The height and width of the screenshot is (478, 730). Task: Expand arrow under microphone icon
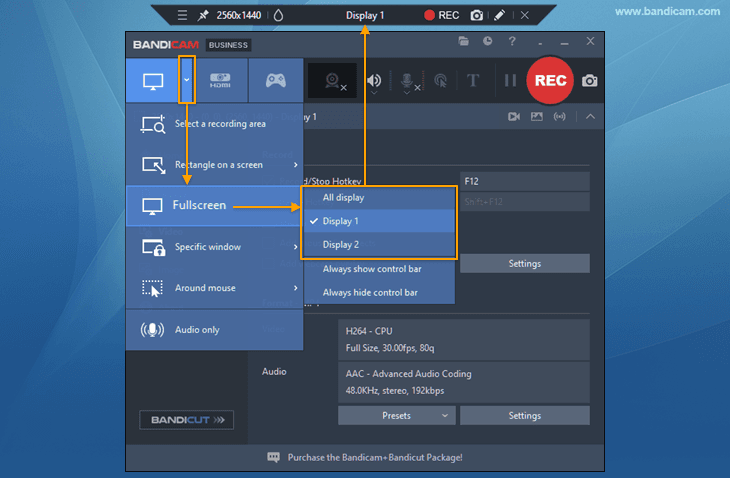[407, 93]
